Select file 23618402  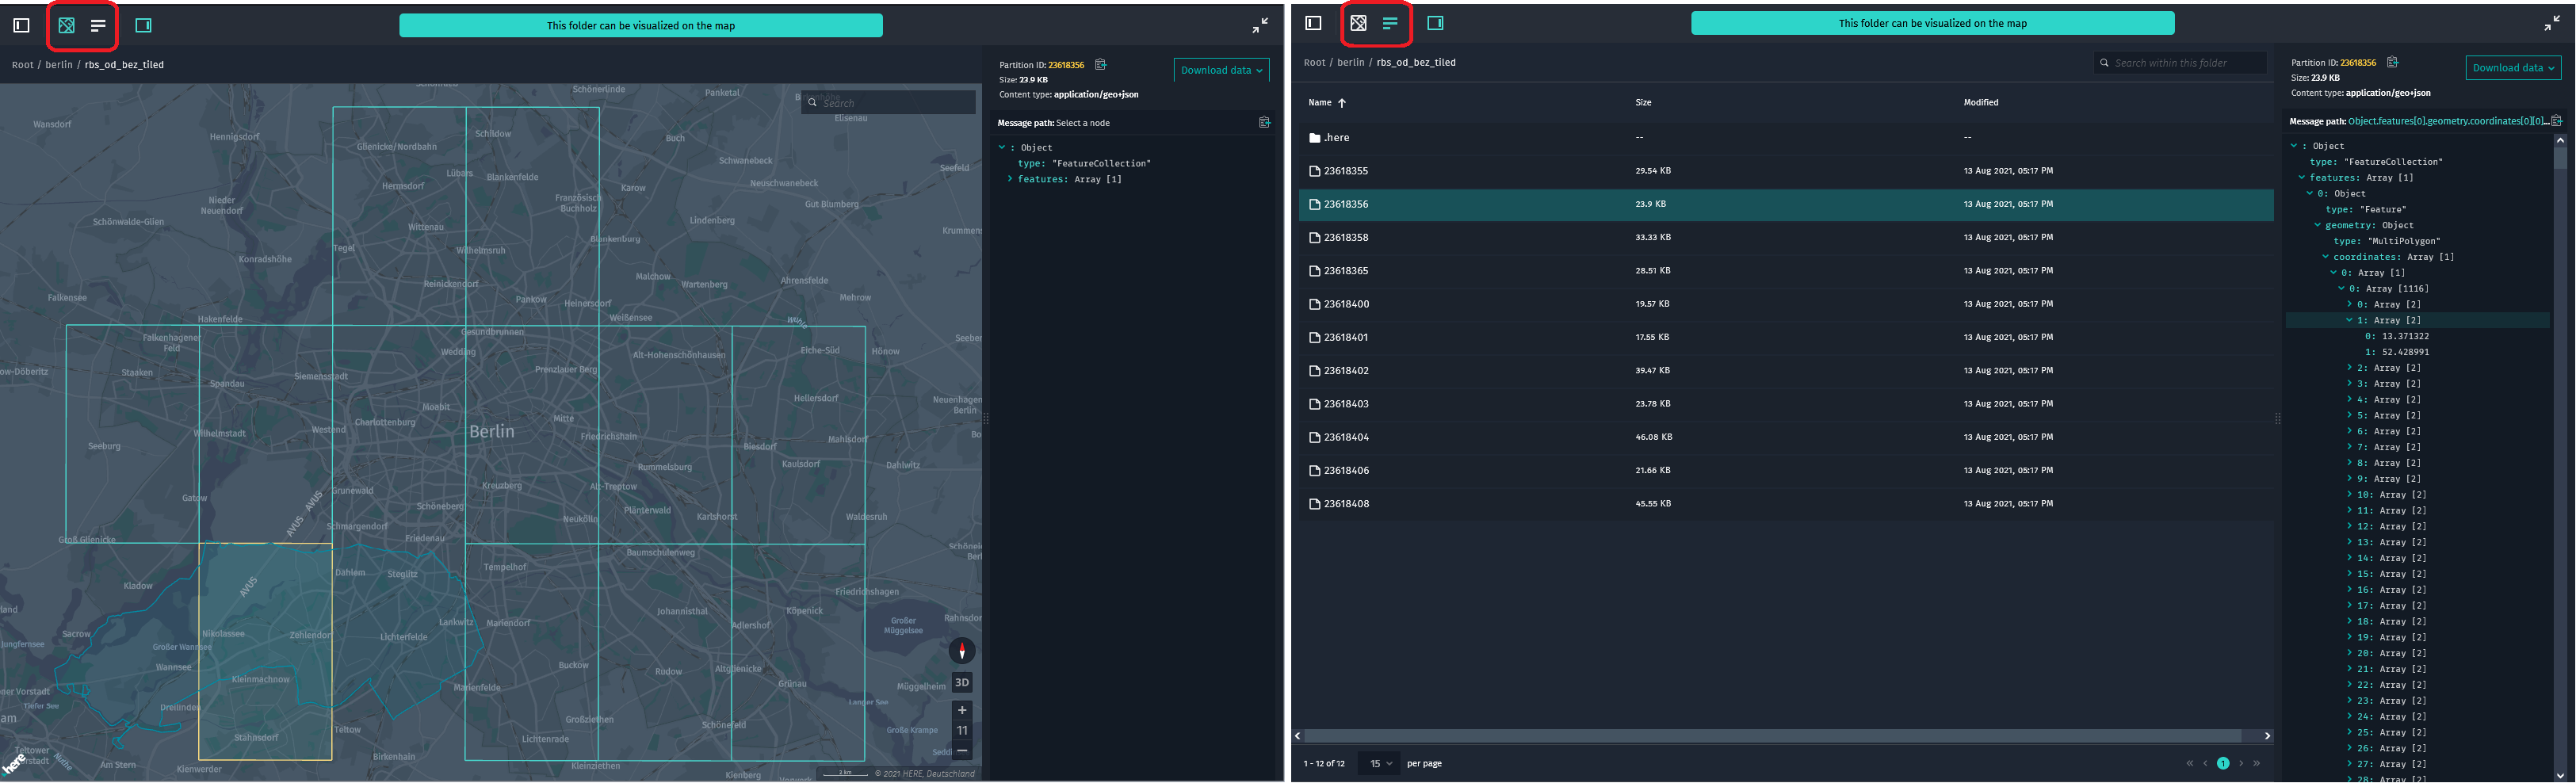pyautogui.click(x=1786, y=370)
